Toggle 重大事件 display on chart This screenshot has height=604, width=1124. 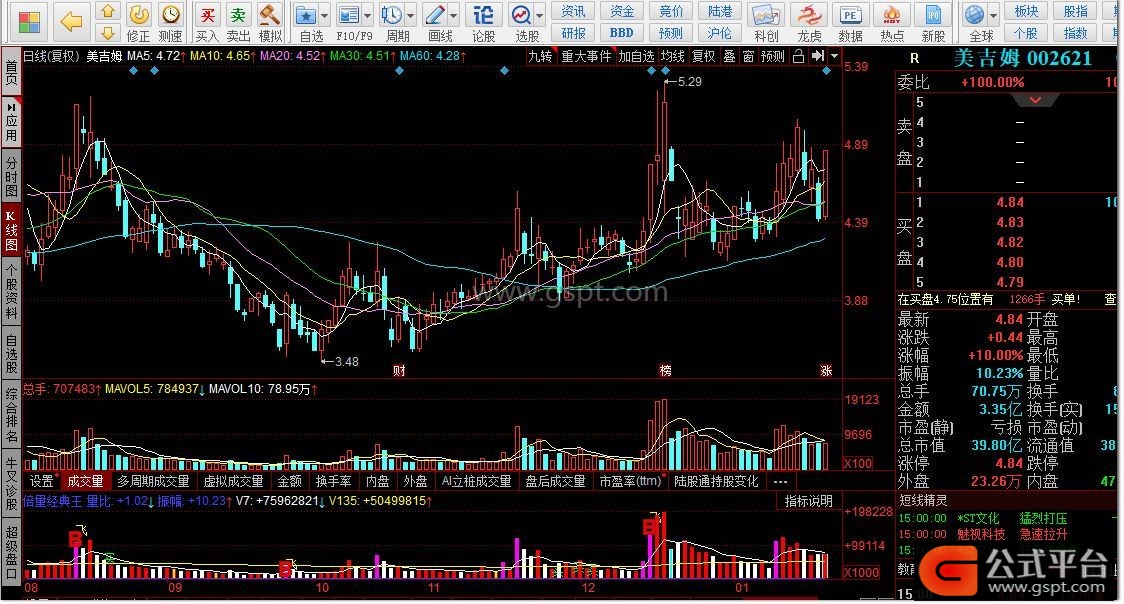pos(586,56)
